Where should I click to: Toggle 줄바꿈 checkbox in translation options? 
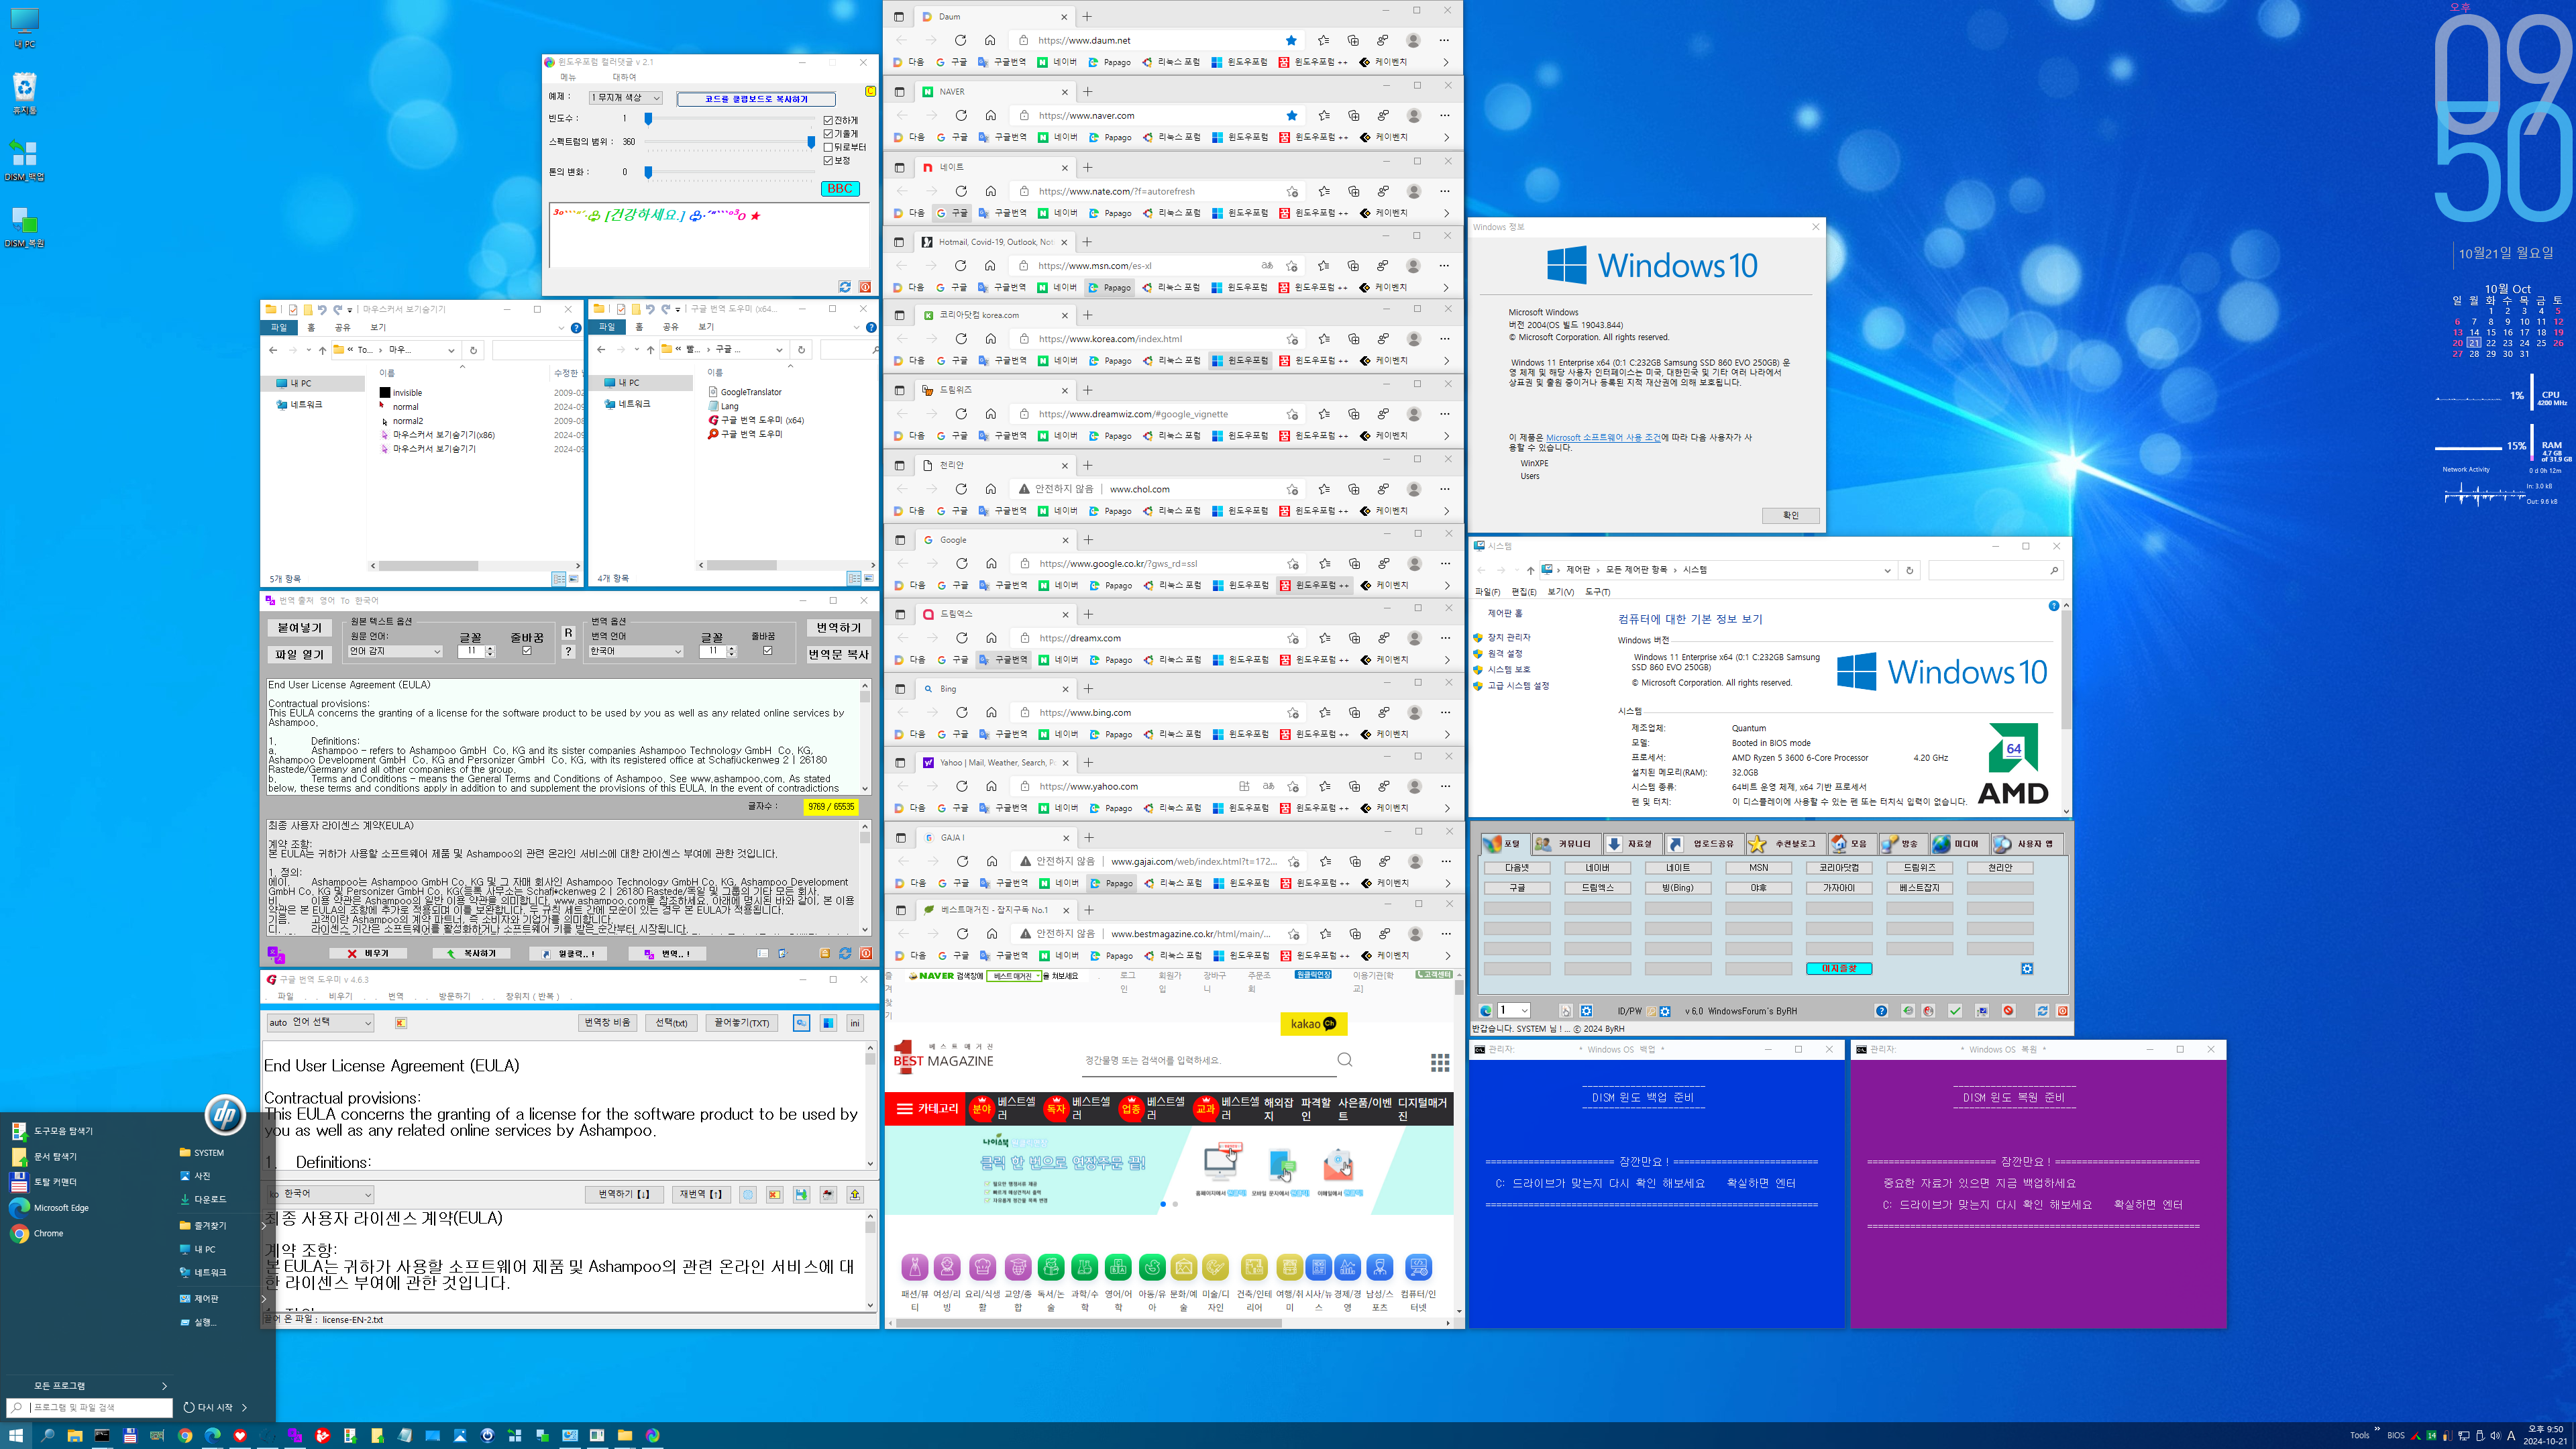coord(767,651)
